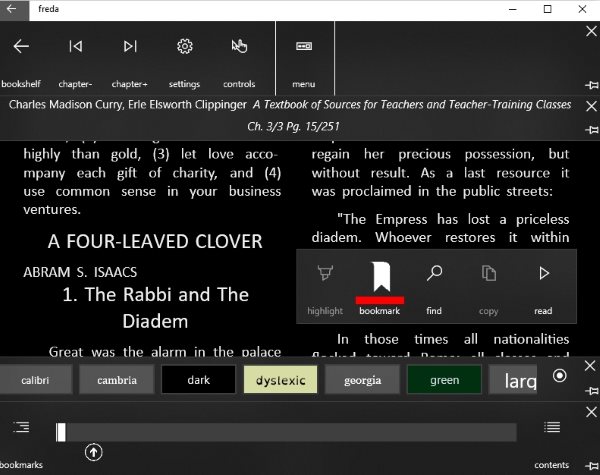Click the circled up-arrow position marker
Screen dimensions: 600x475
94,452
